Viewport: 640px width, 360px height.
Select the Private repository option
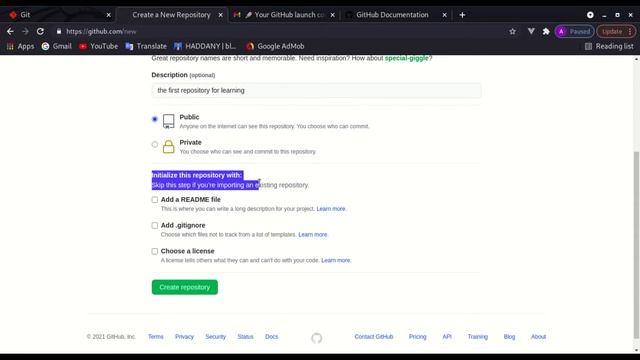click(x=155, y=144)
